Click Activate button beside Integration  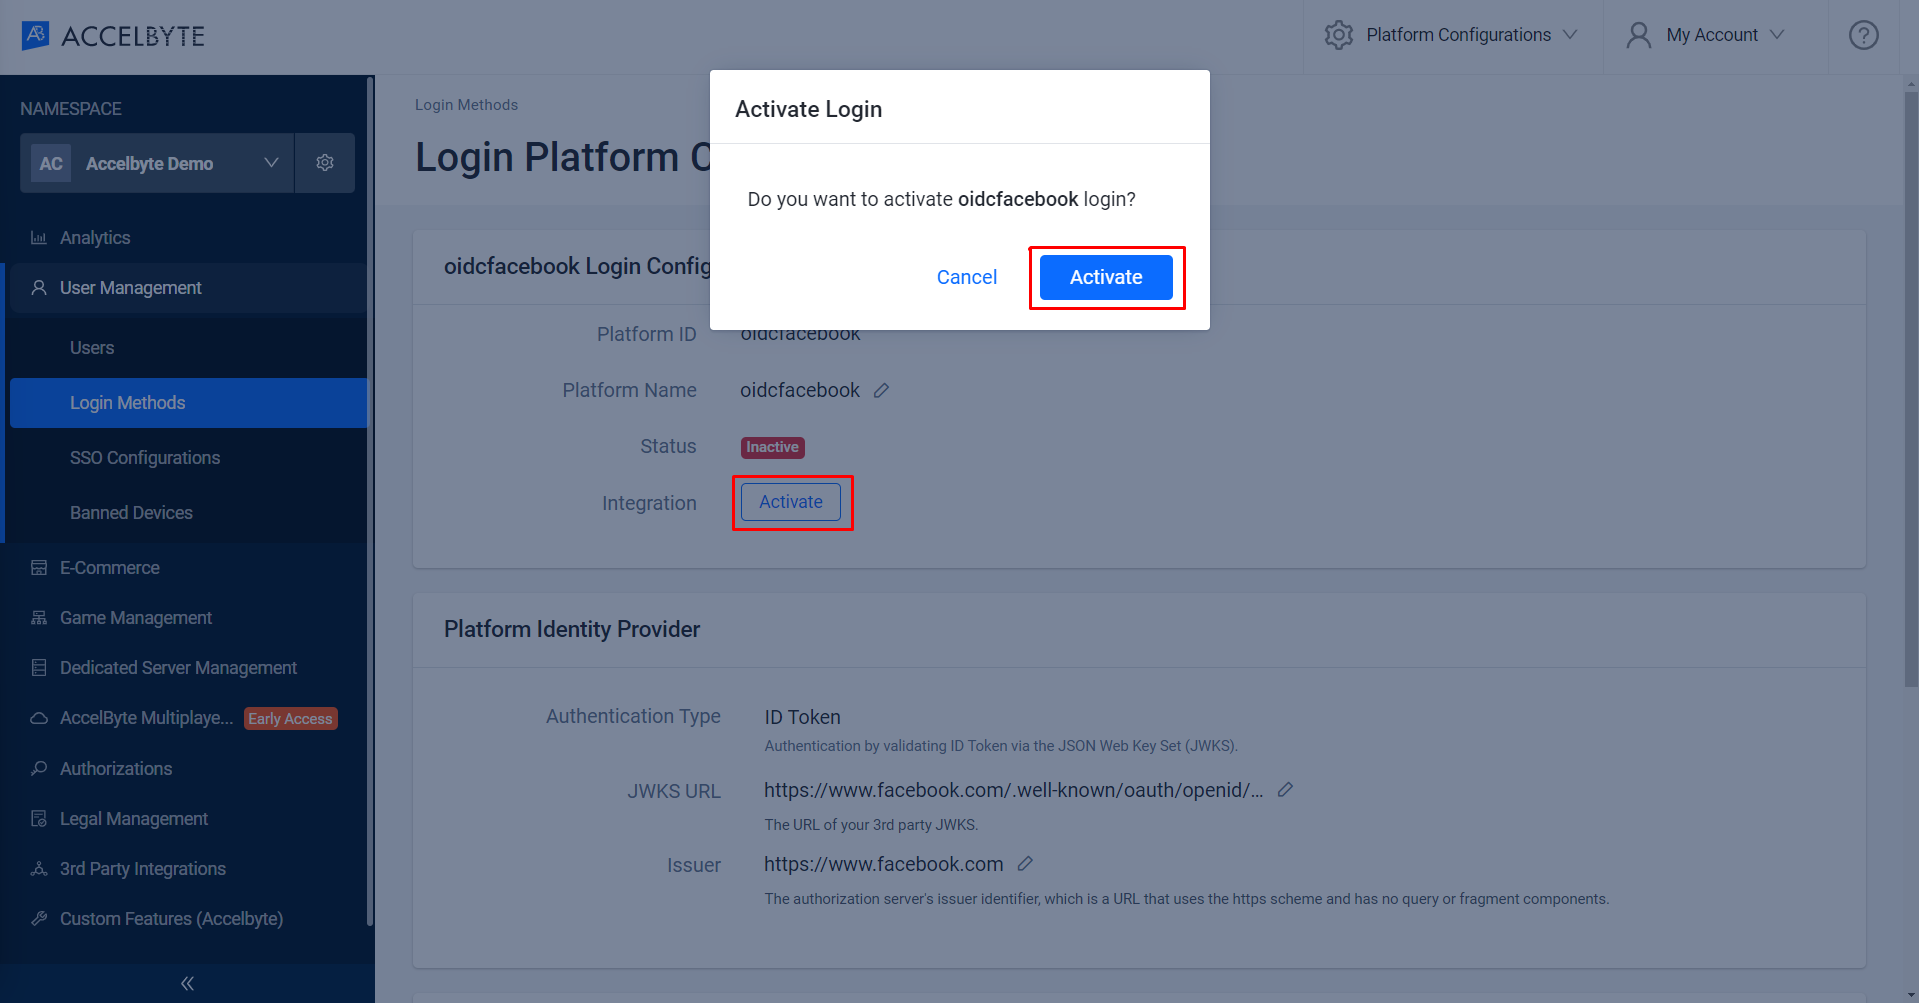(791, 502)
